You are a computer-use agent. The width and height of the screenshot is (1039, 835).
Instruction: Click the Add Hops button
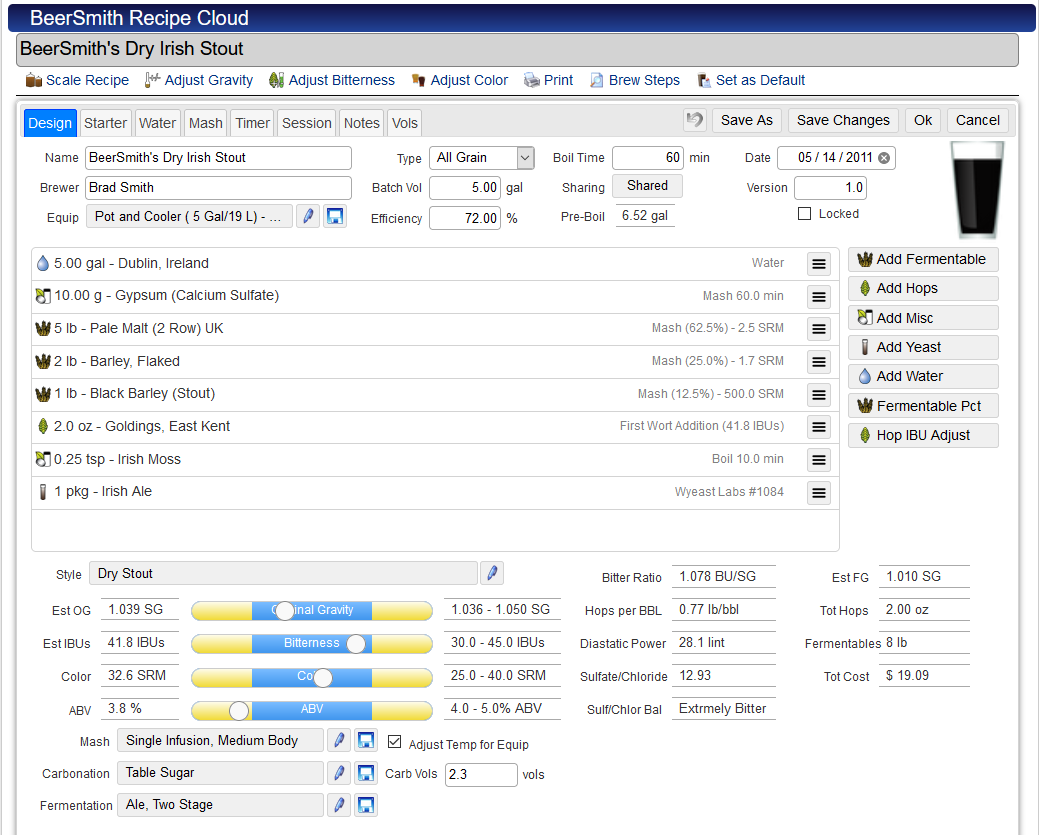[923, 288]
